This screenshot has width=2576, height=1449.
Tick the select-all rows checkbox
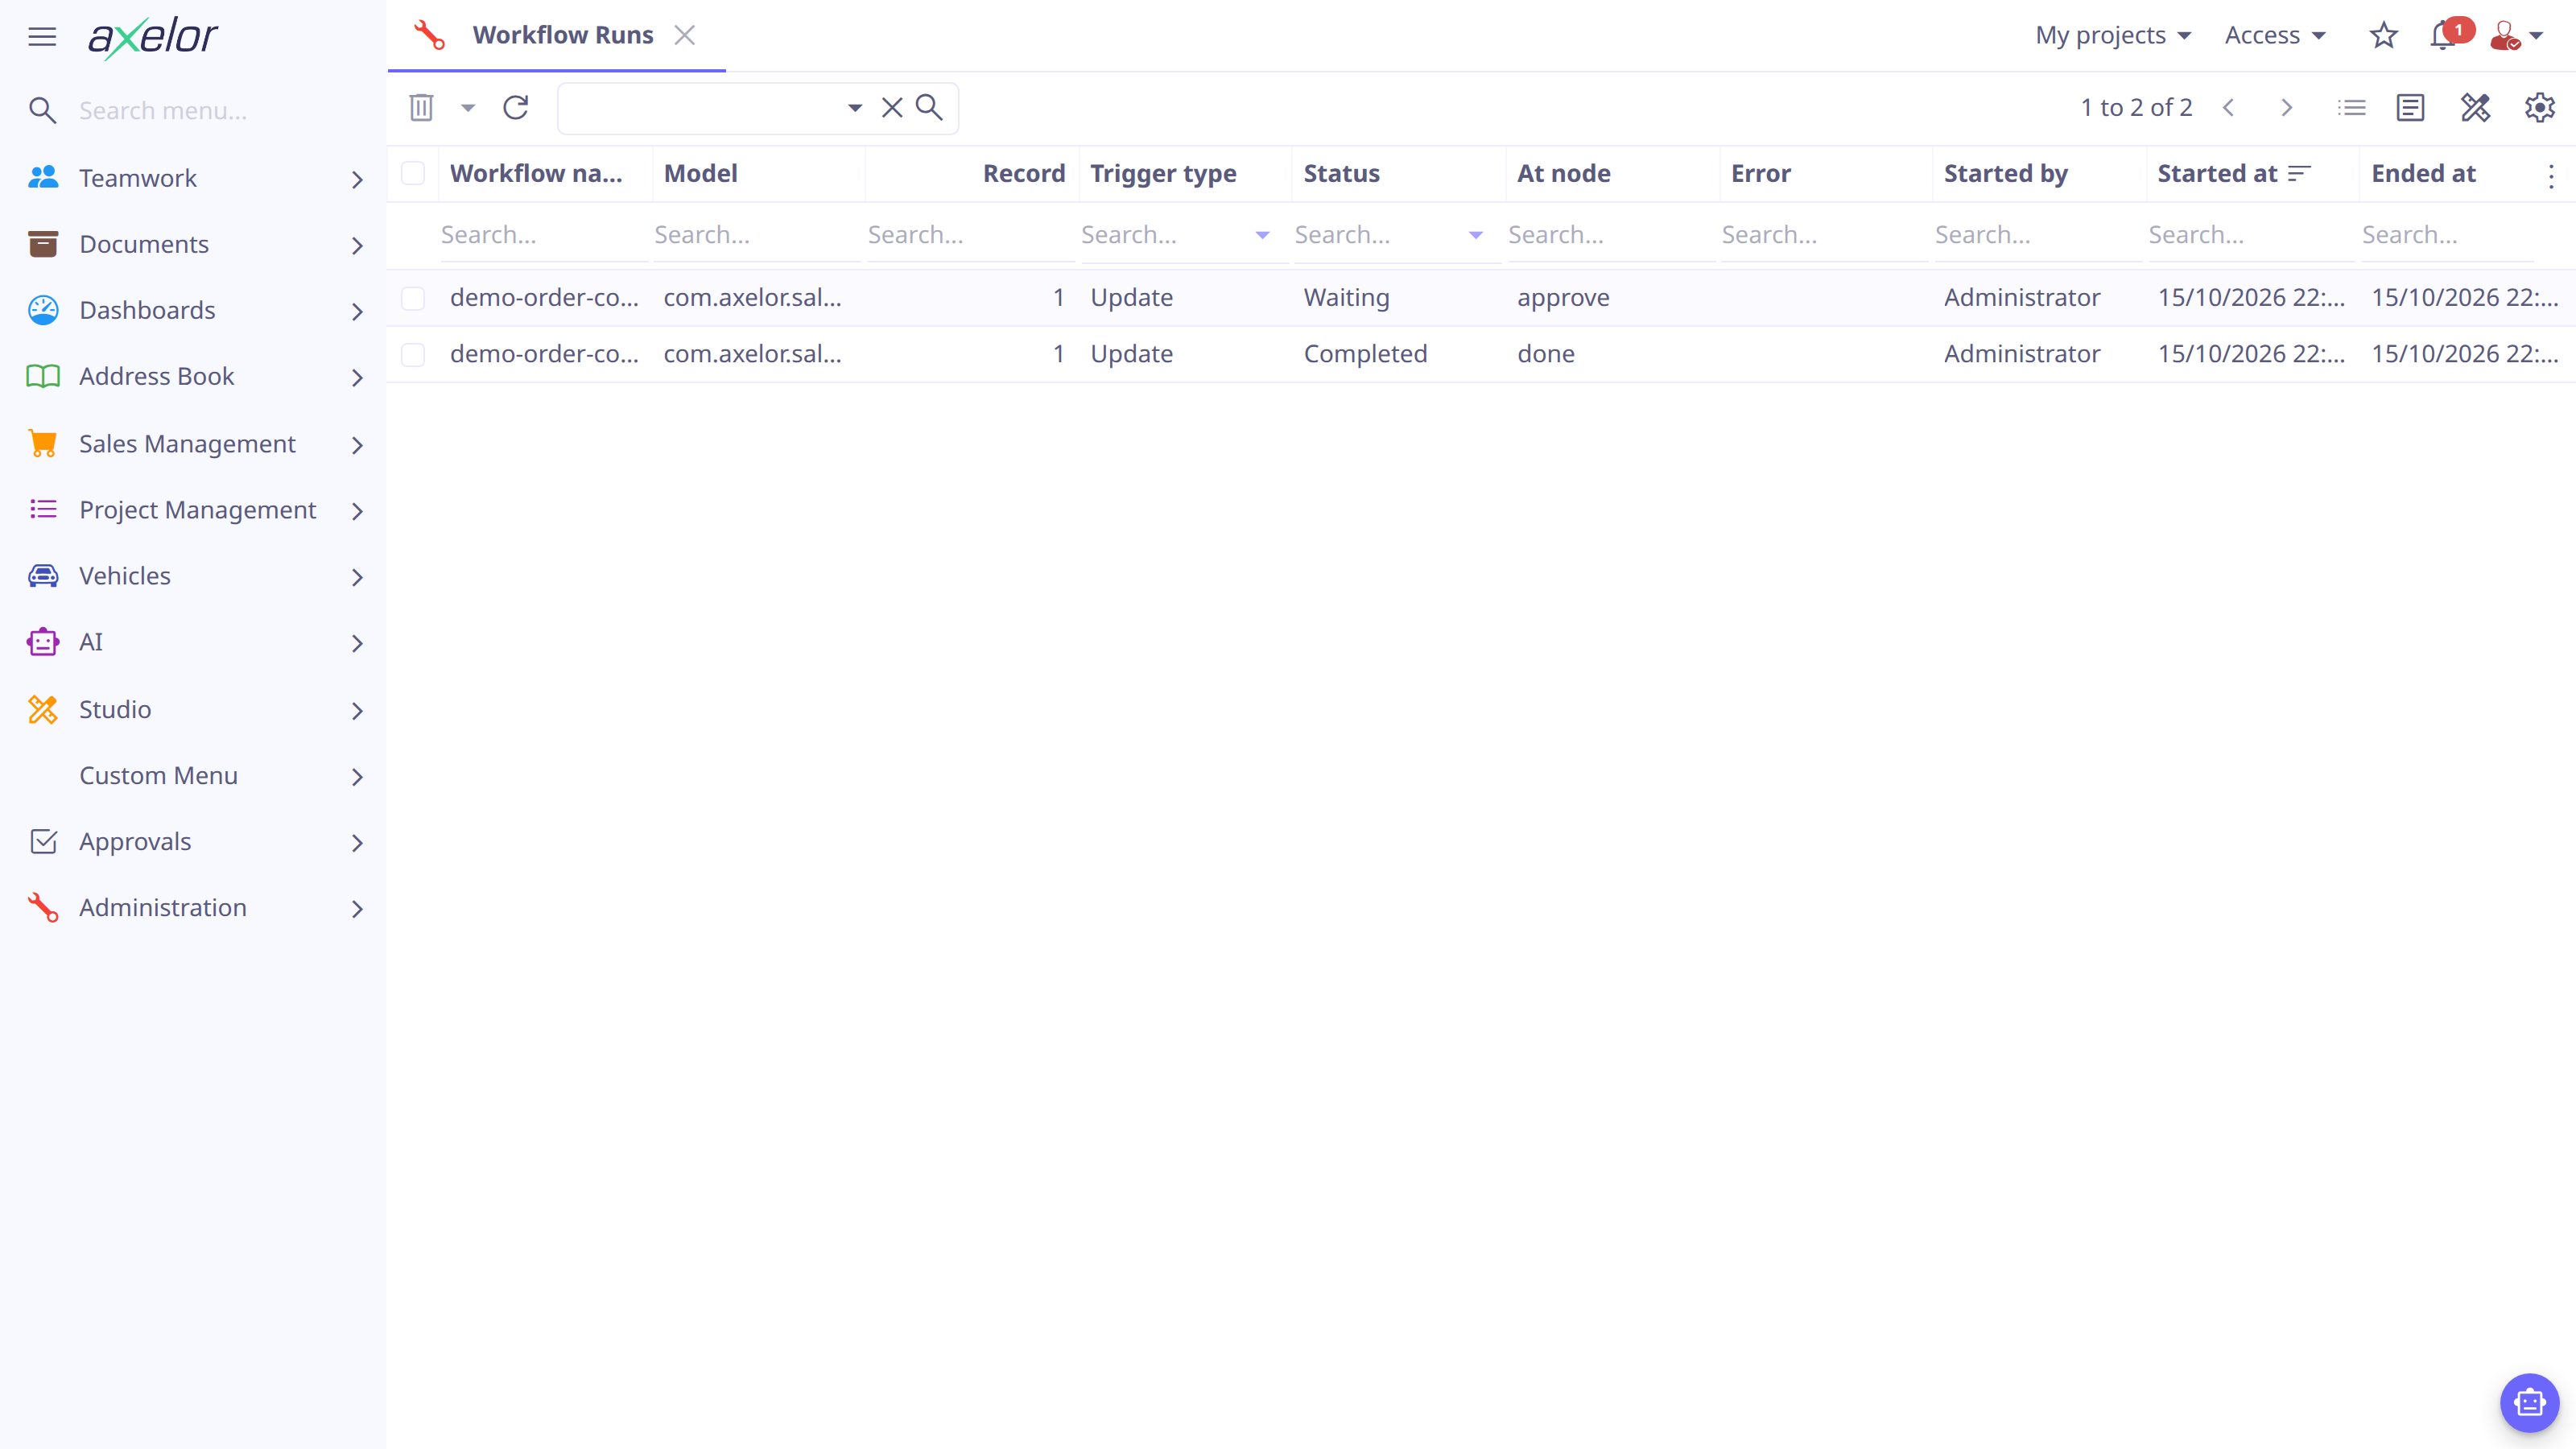coord(413,173)
